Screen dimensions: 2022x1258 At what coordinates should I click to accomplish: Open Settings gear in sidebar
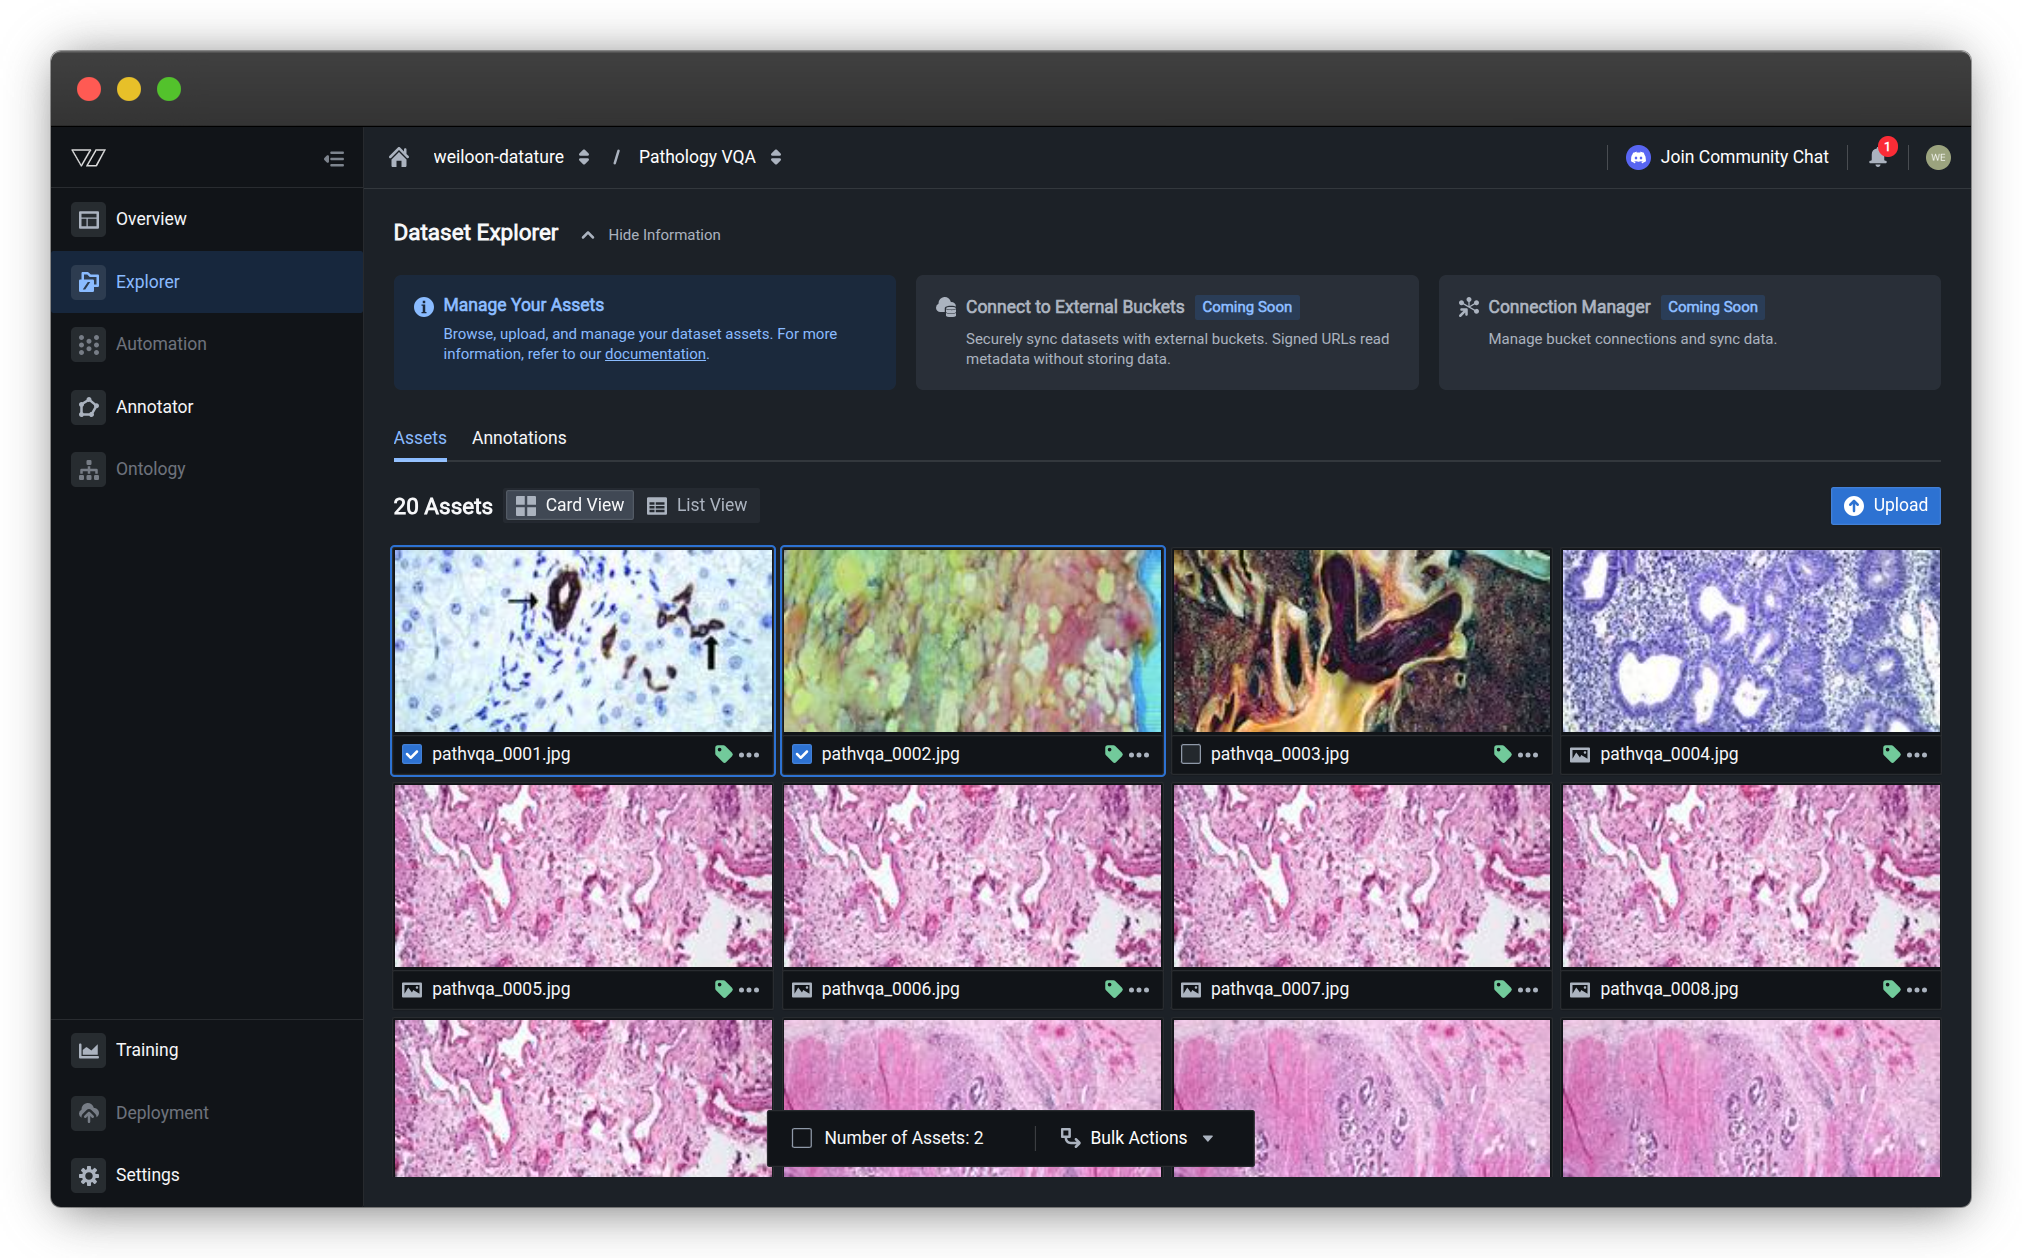tap(89, 1175)
